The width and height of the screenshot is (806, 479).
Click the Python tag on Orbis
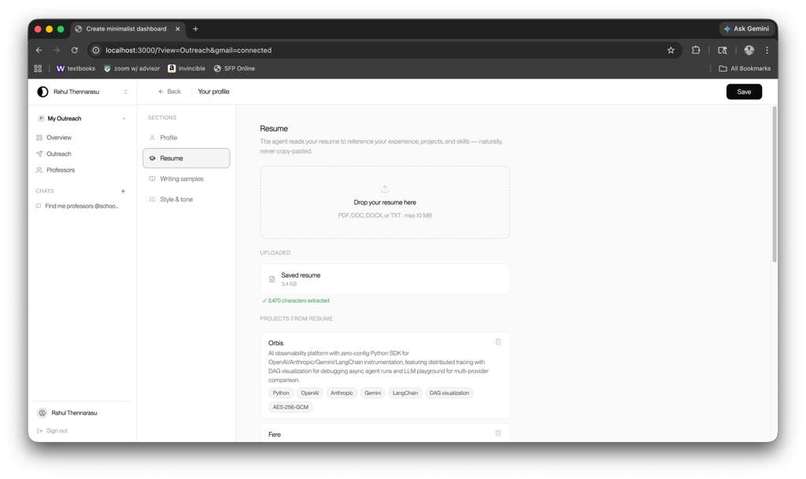[x=281, y=393]
